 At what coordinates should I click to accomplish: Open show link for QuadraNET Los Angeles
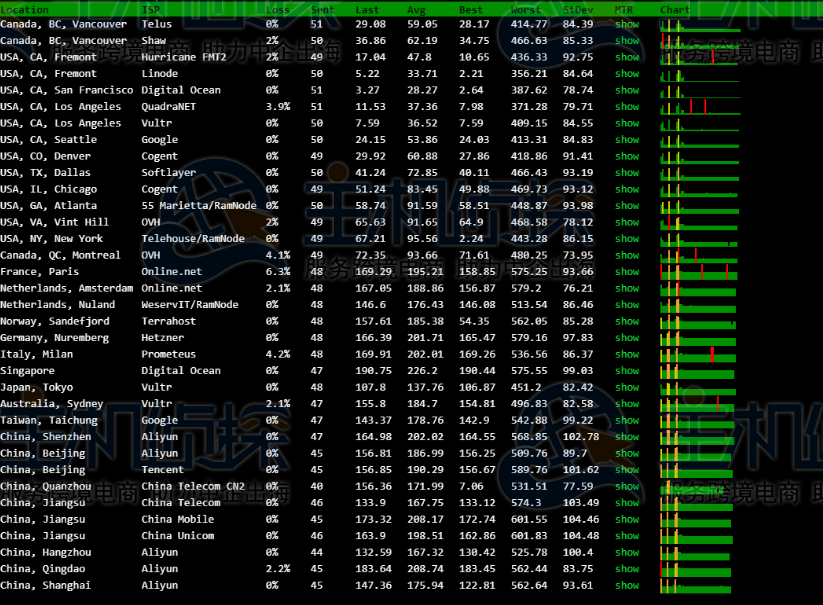coord(627,107)
